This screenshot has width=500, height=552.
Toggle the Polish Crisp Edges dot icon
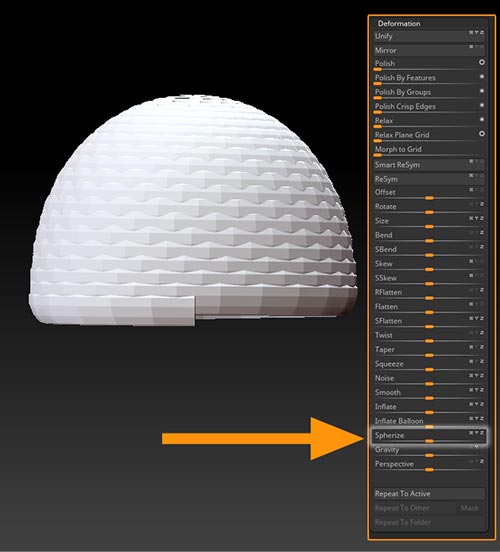pyautogui.click(x=482, y=105)
